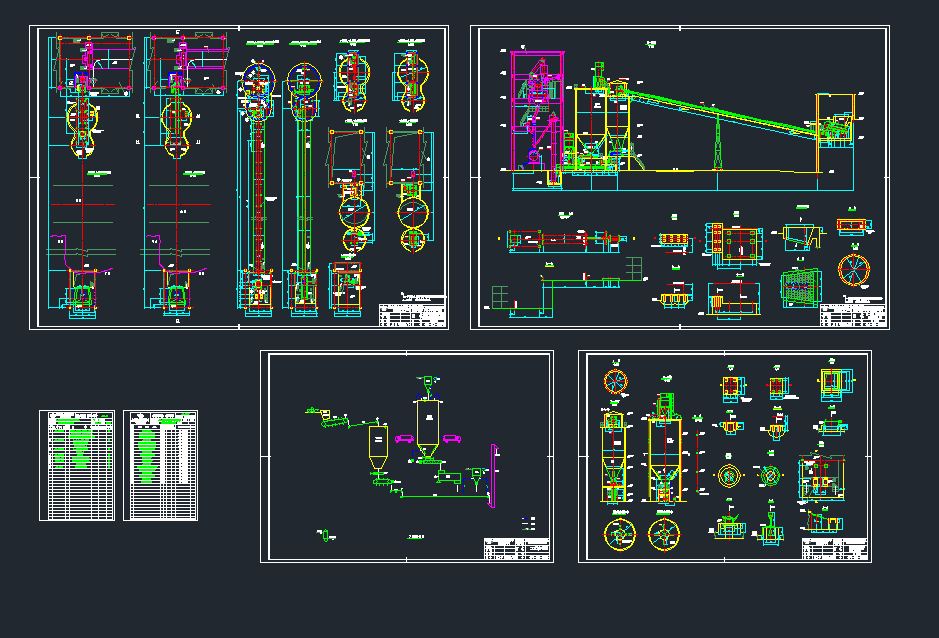Click the tall central silo in the flow diagram
This screenshot has width=939, height=638.
pyautogui.click(x=427, y=423)
